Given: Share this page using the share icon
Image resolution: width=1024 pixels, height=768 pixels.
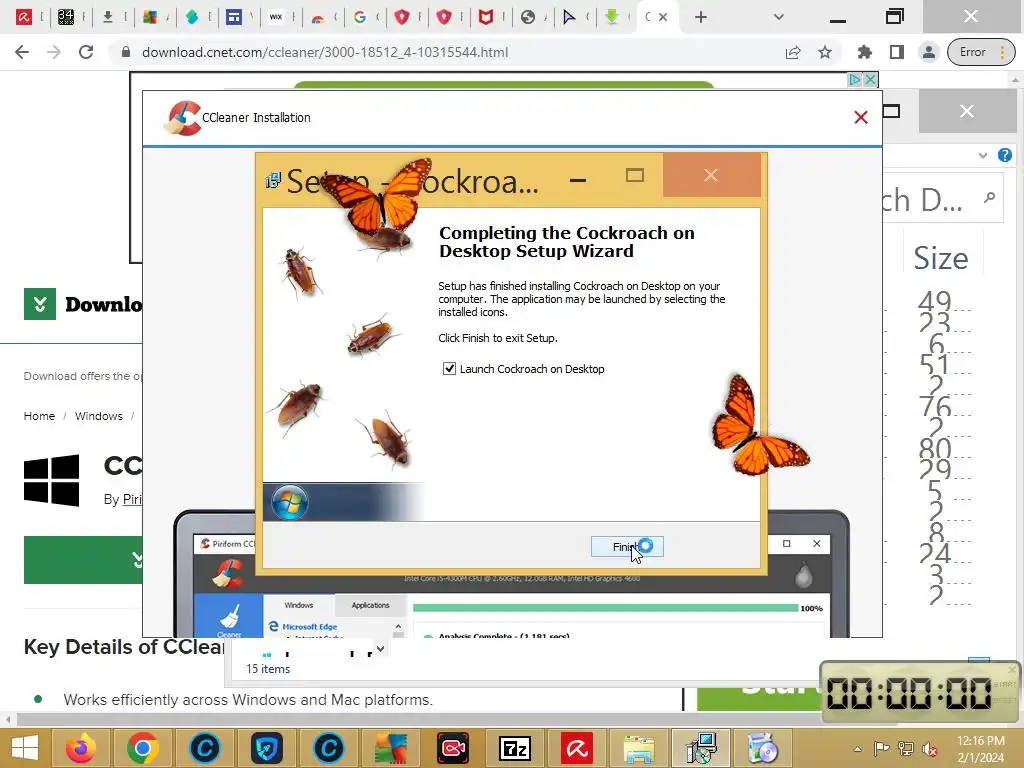Looking at the screenshot, I should [793, 52].
